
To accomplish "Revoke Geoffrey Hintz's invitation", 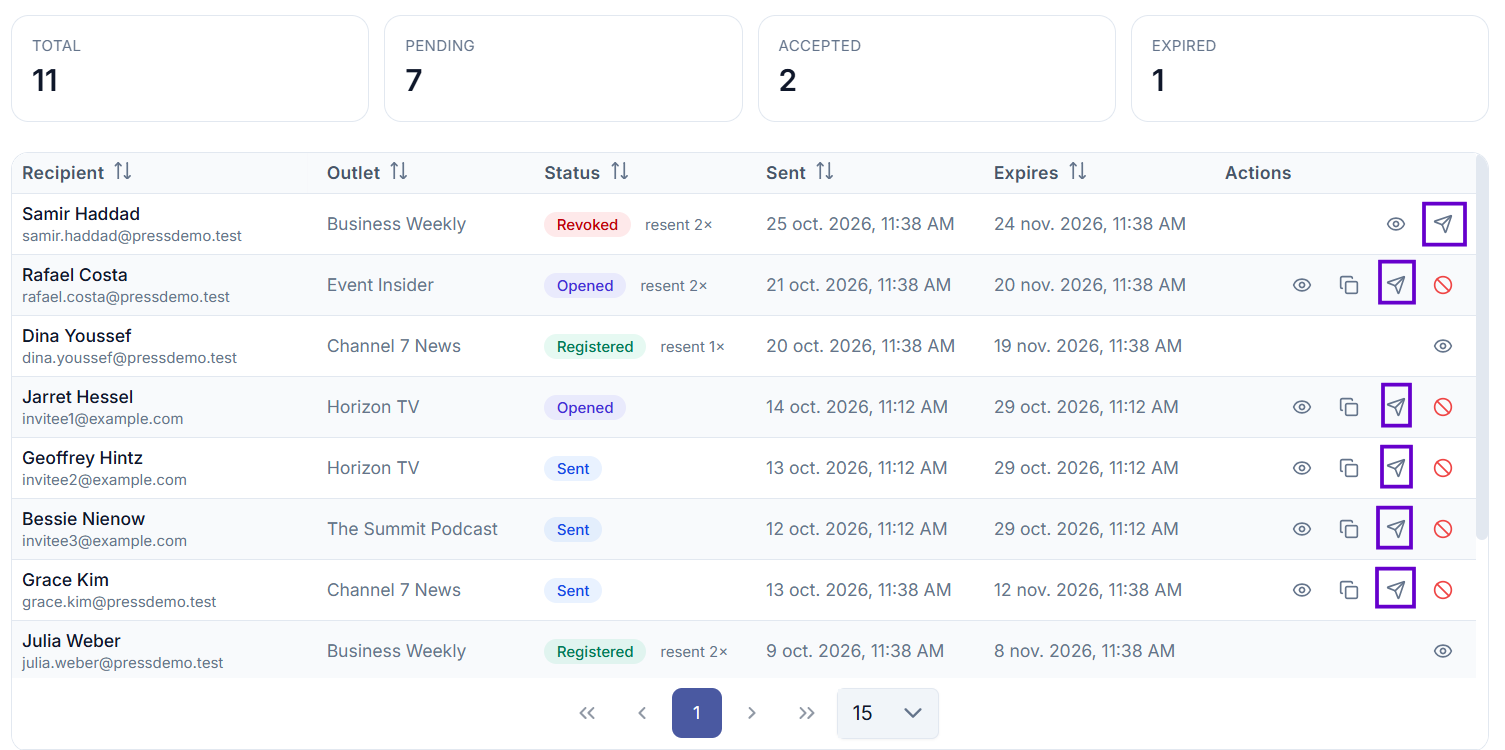I will tap(1443, 468).
